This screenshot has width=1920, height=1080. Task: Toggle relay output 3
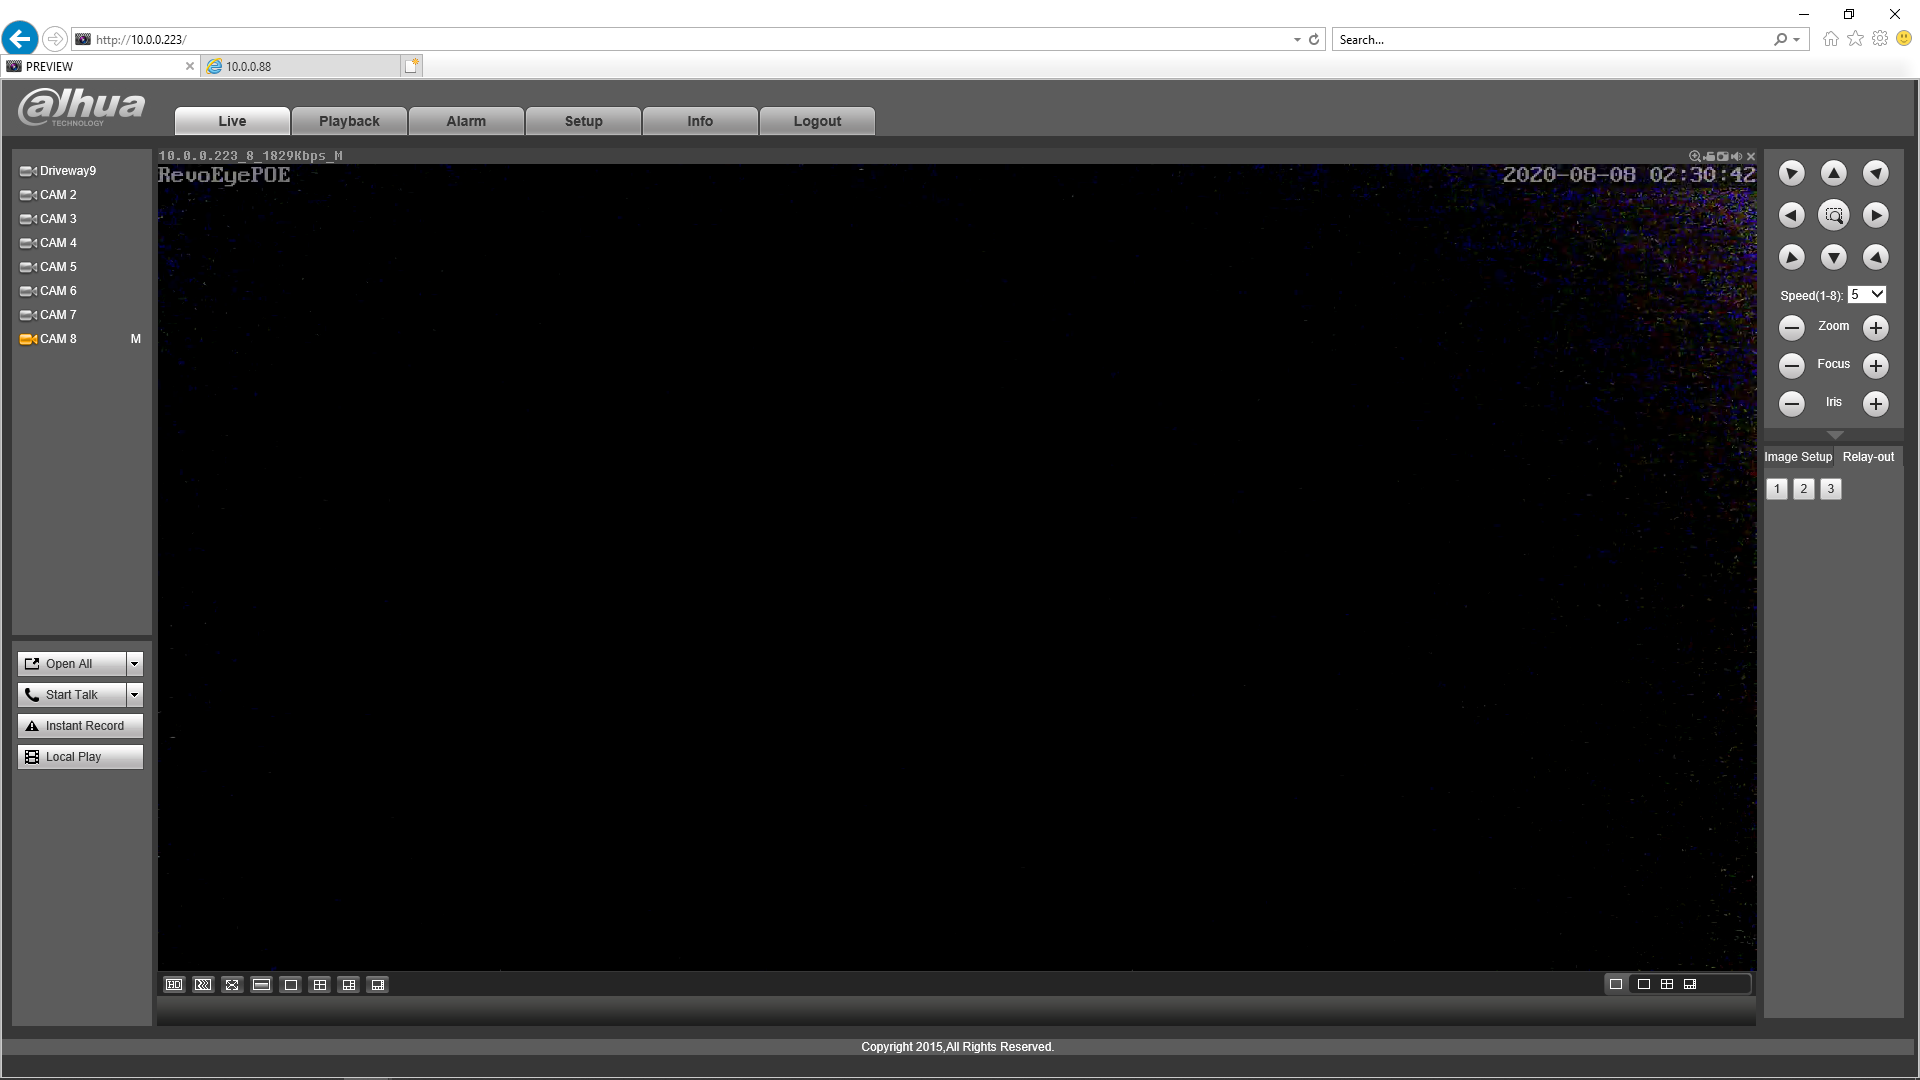(x=1831, y=489)
